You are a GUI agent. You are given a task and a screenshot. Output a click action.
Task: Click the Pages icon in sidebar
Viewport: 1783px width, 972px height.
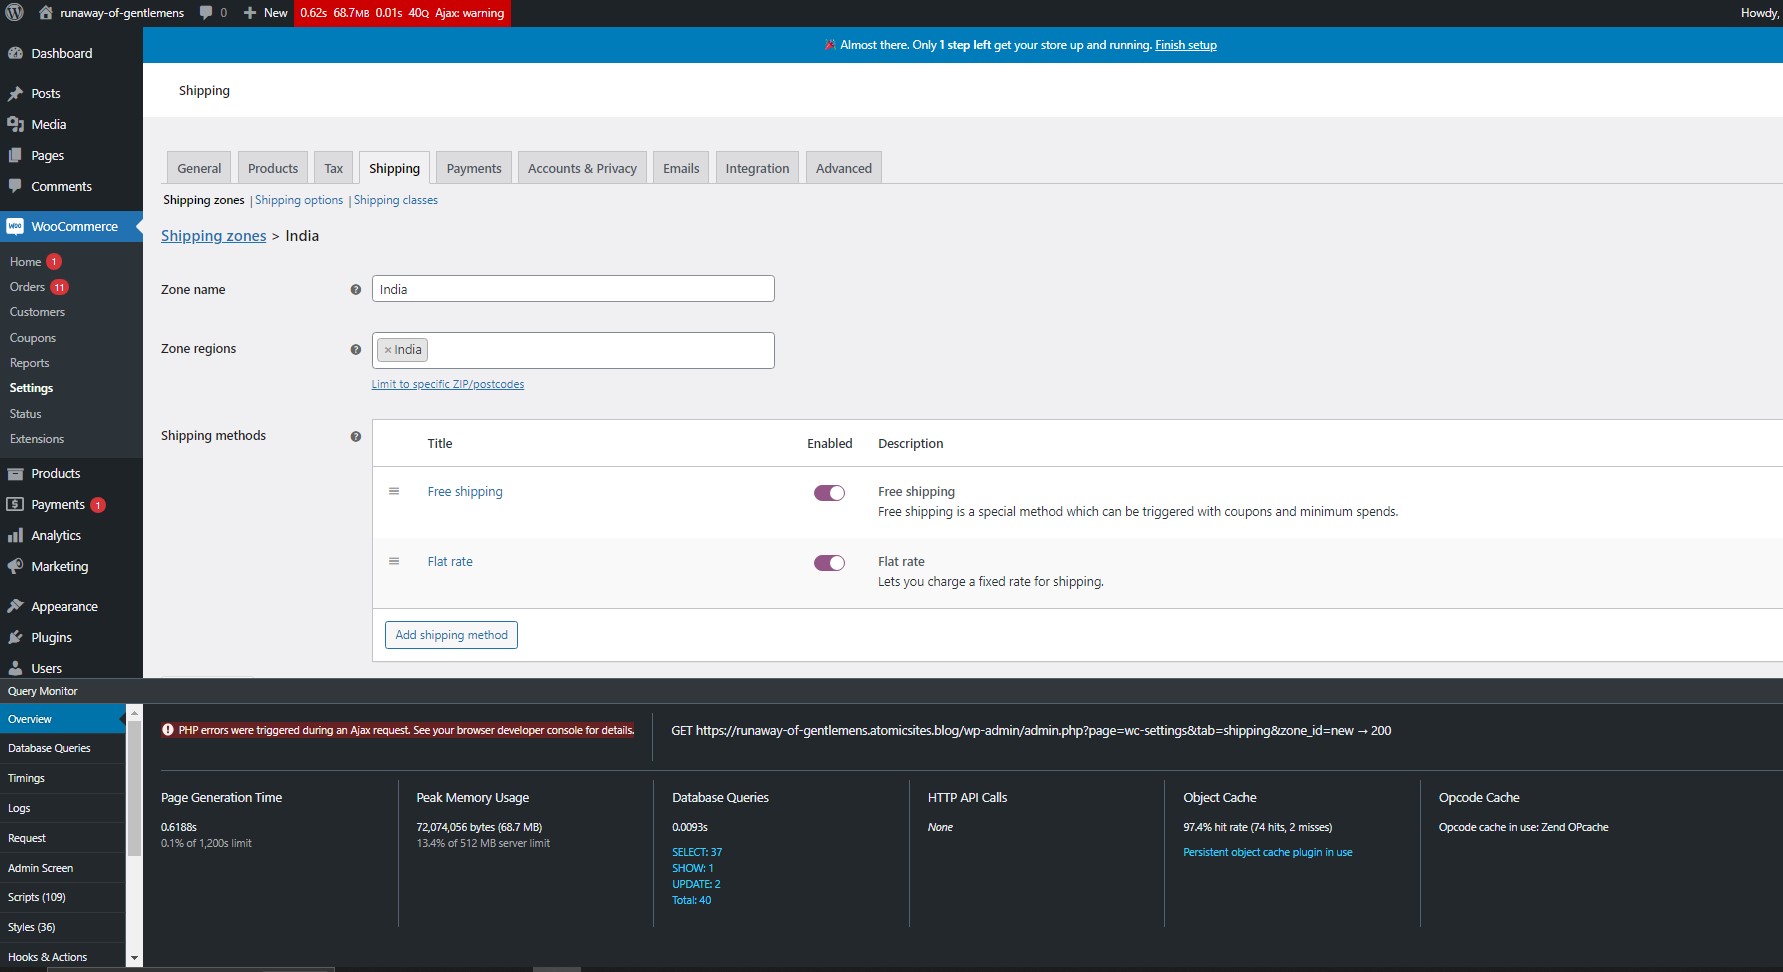click(16, 155)
